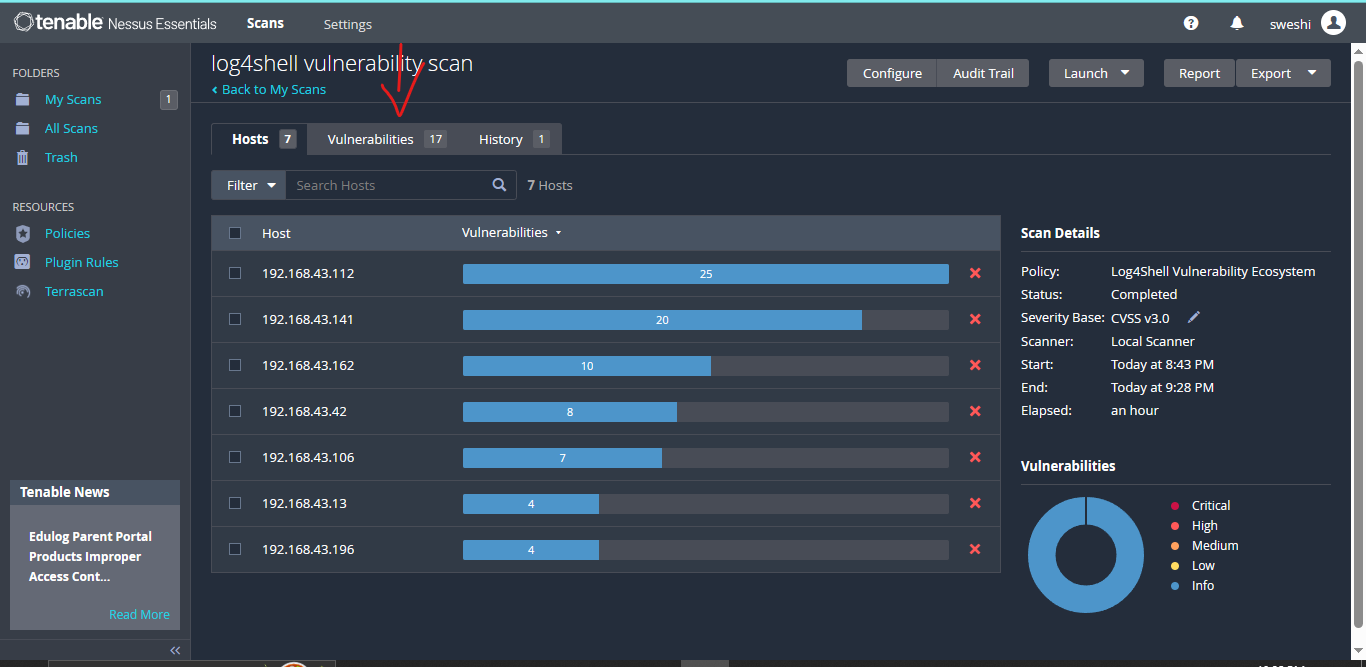The height and width of the screenshot is (667, 1366).
Task: Collapse the sidebar with double chevron icon
Action: pos(175,650)
